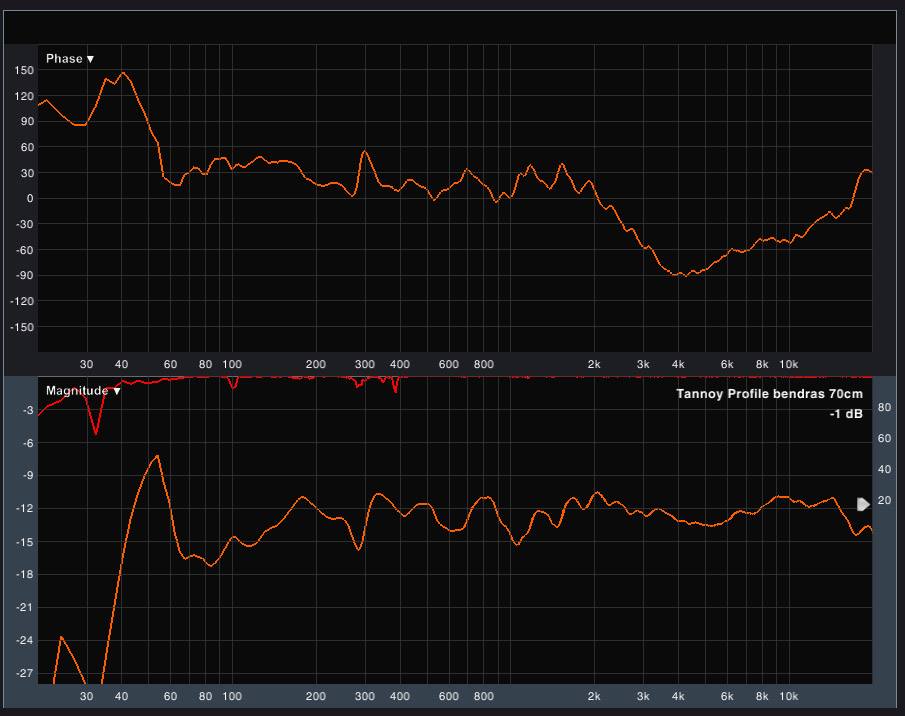Screen dimensions: 905x716
Task: Click 100 on the phase plot frequency axis
Action: pyautogui.click(x=232, y=364)
